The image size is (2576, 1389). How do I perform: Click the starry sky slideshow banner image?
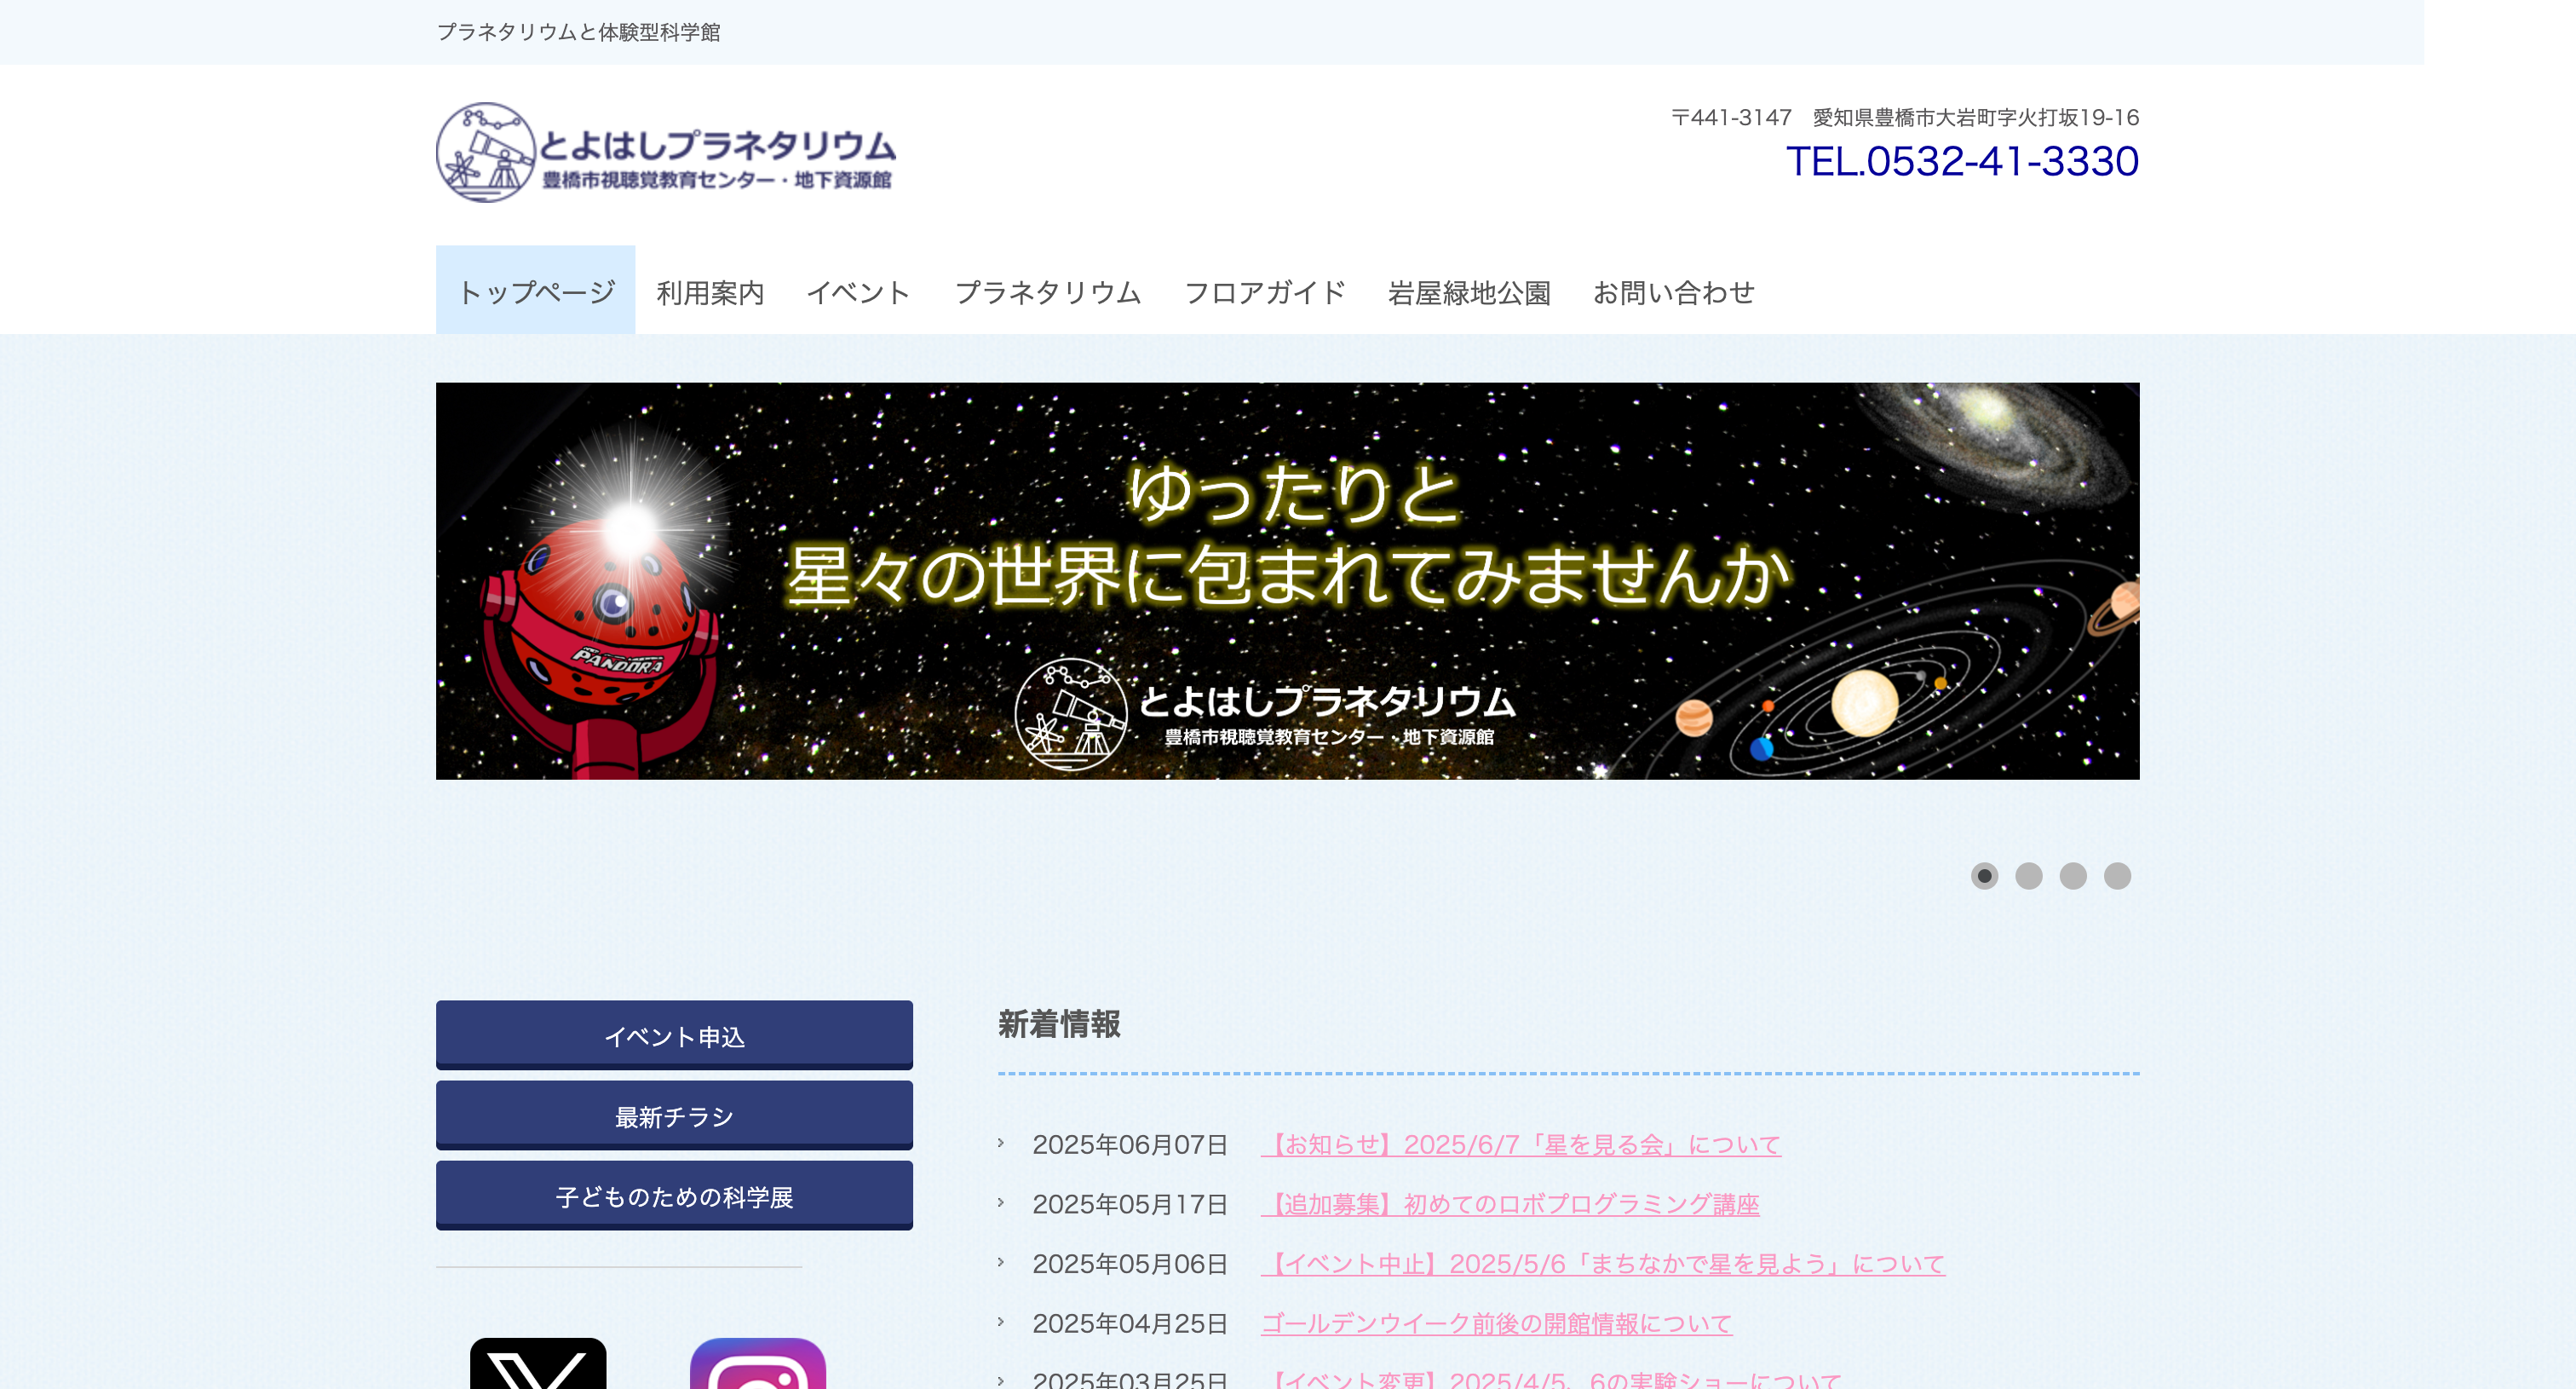(x=1287, y=581)
